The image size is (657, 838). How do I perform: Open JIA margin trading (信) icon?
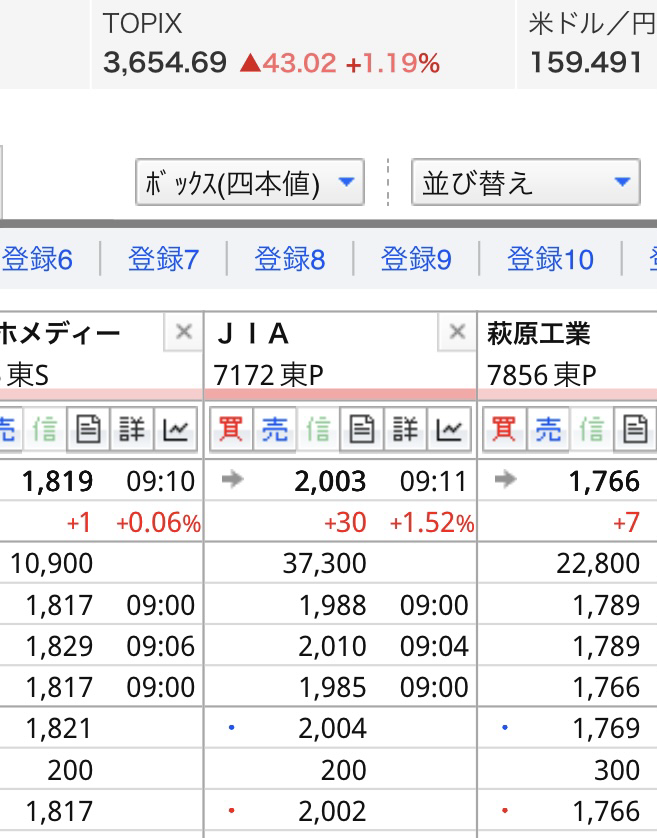coord(318,429)
